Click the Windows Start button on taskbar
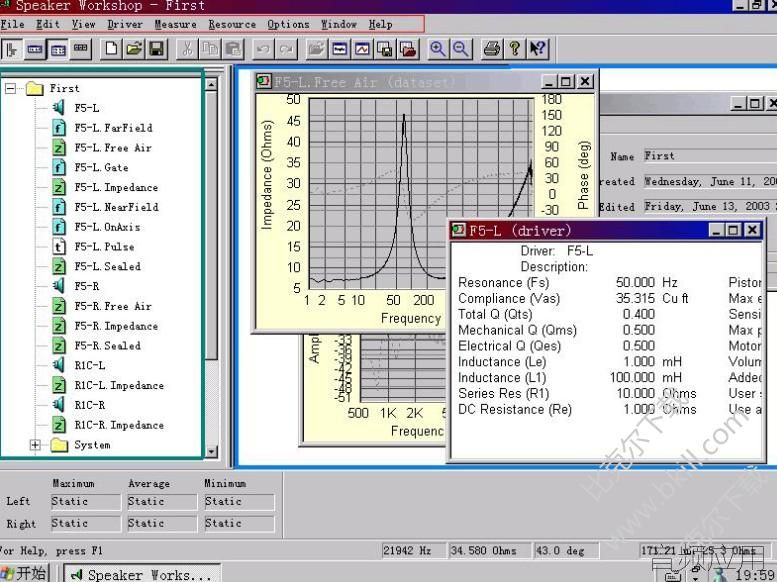The height and width of the screenshot is (582, 777). coord(24,574)
